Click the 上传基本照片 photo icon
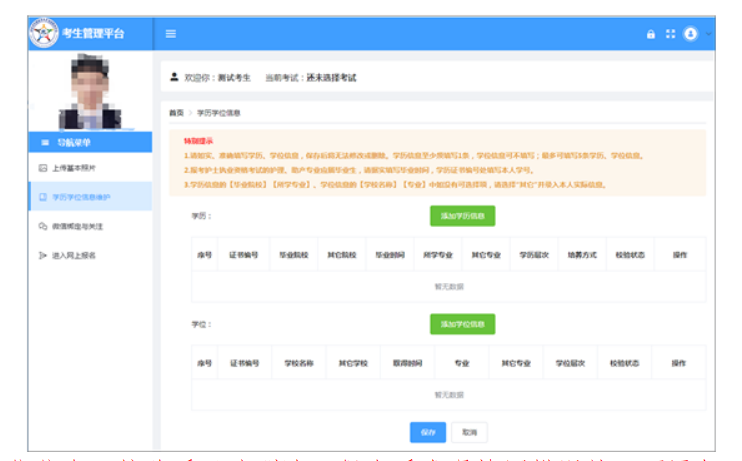Viewport: 742px width, 461px height. pos(42,168)
